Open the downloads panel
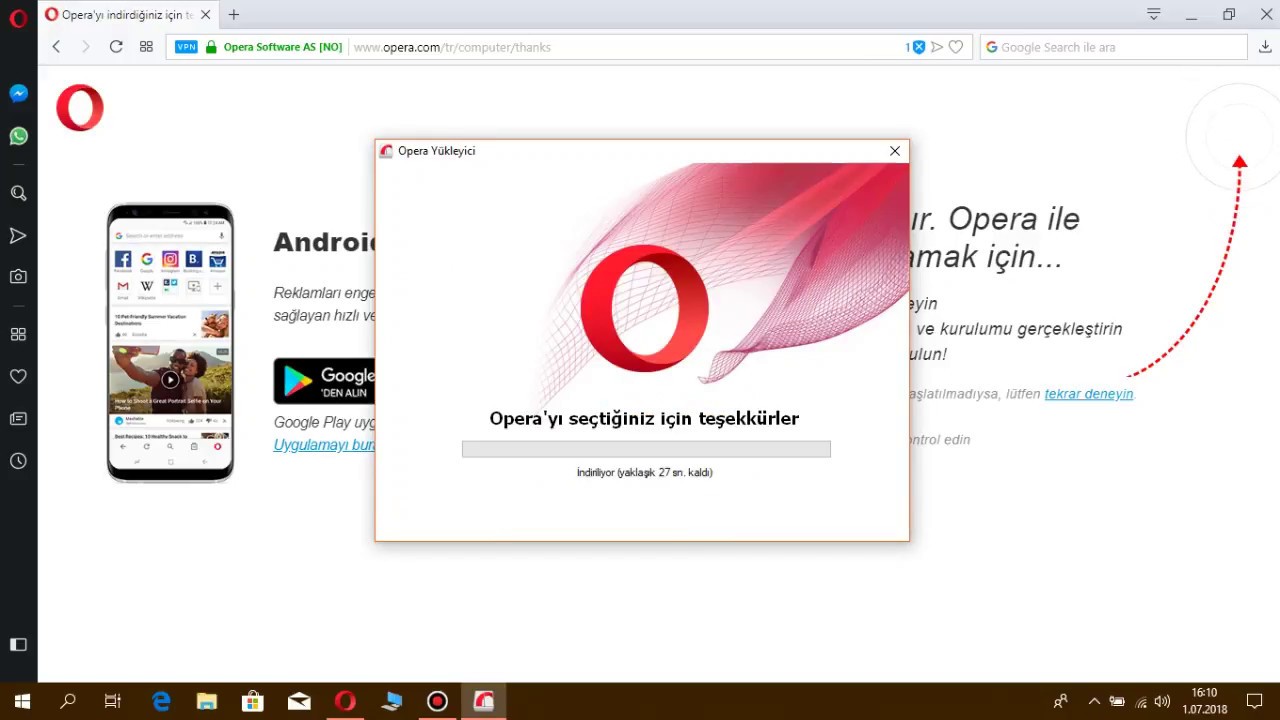Screen dimensions: 1280x720 pyautogui.click(x=1265, y=47)
